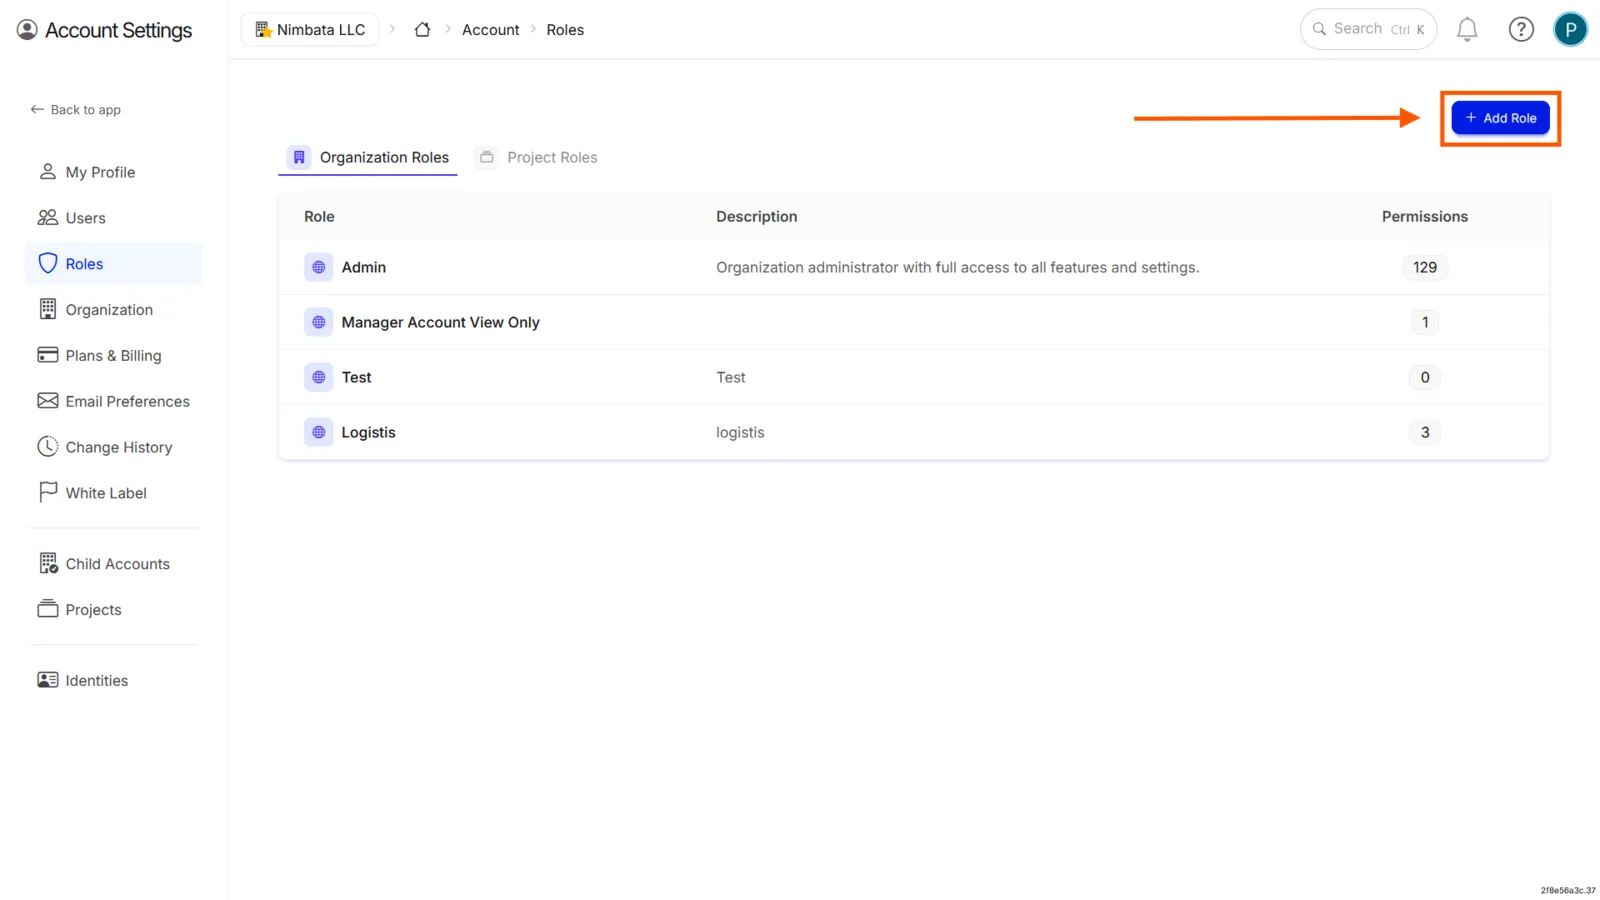Click the Permissions column header
Image resolution: width=1600 pixels, height=900 pixels.
1425,216
